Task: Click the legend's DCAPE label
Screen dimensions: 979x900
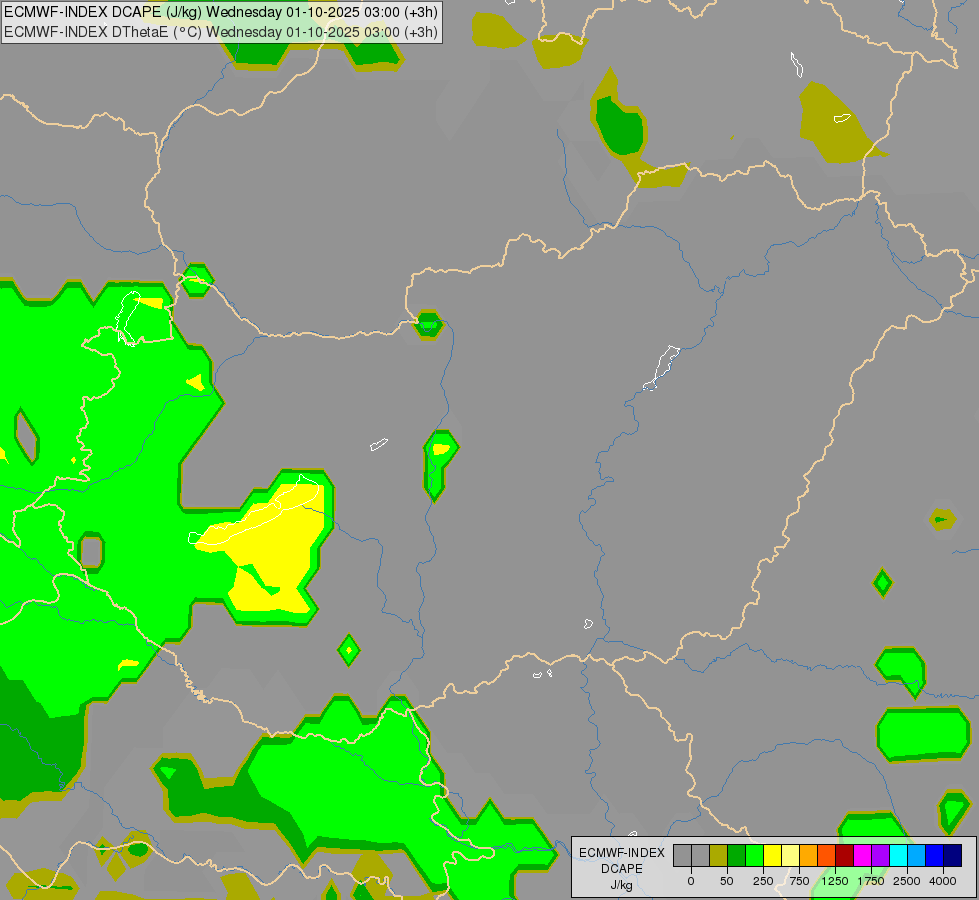Action: [622, 869]
